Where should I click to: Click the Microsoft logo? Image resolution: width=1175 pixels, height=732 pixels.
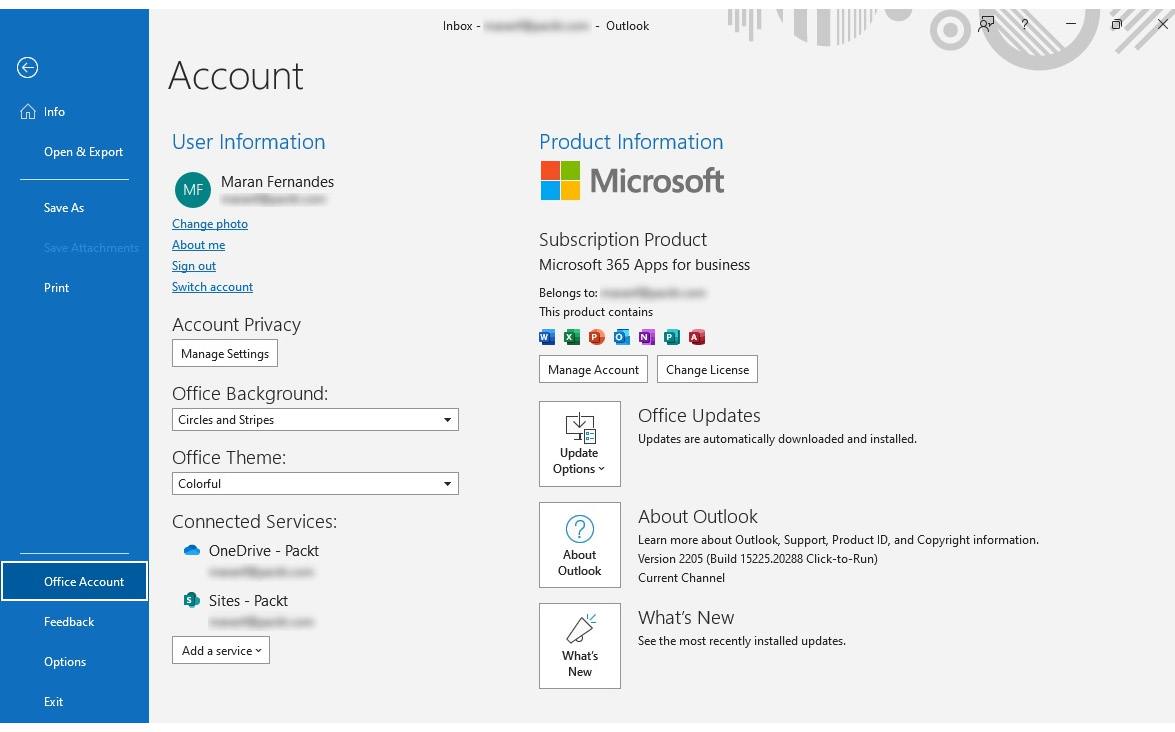coord(632,181)
